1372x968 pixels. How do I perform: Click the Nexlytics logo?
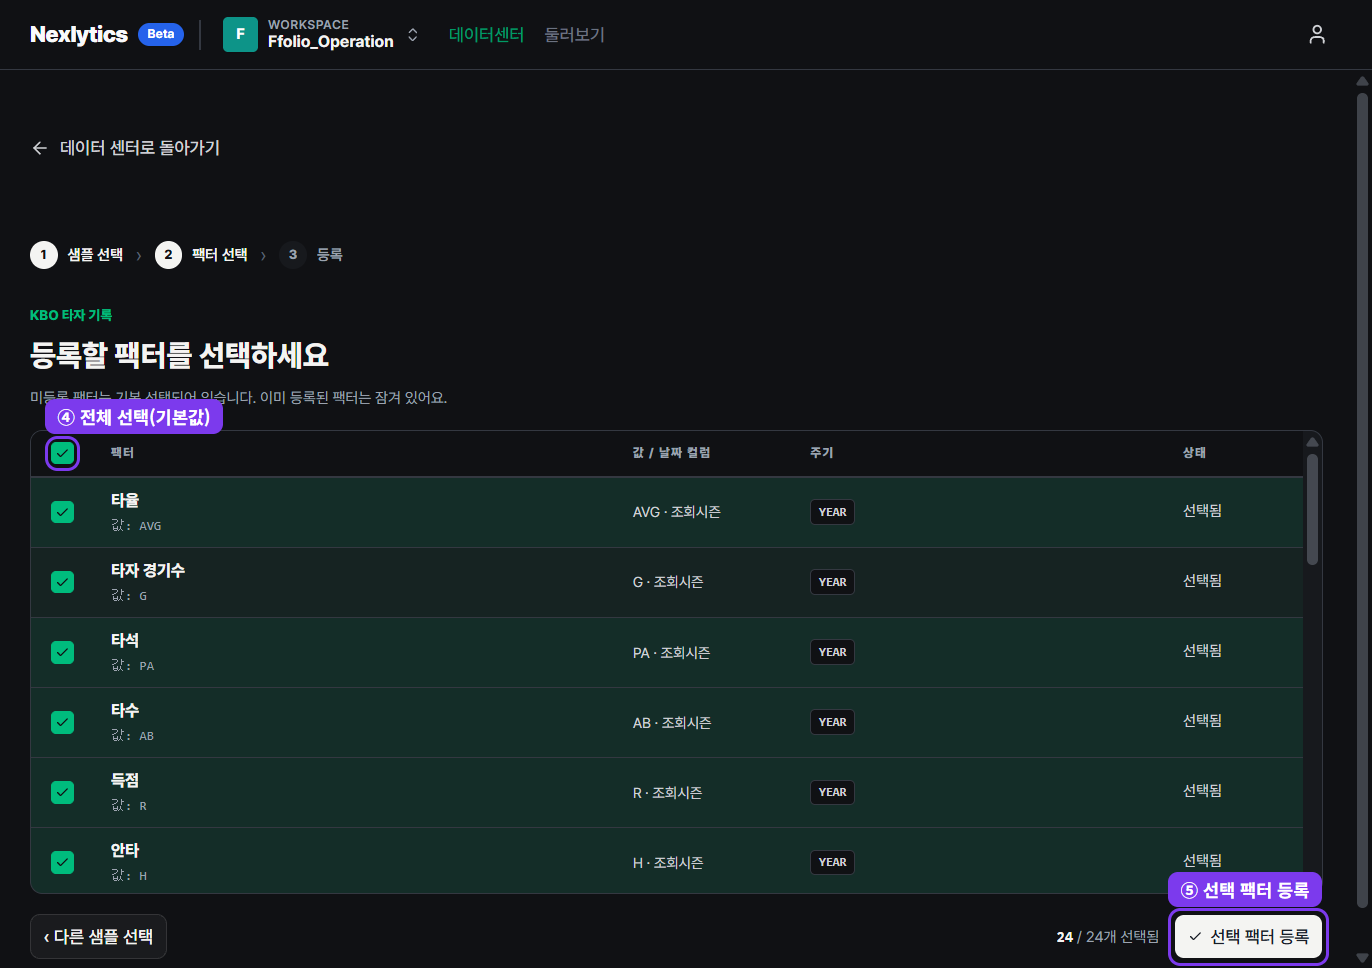point(79,34)
